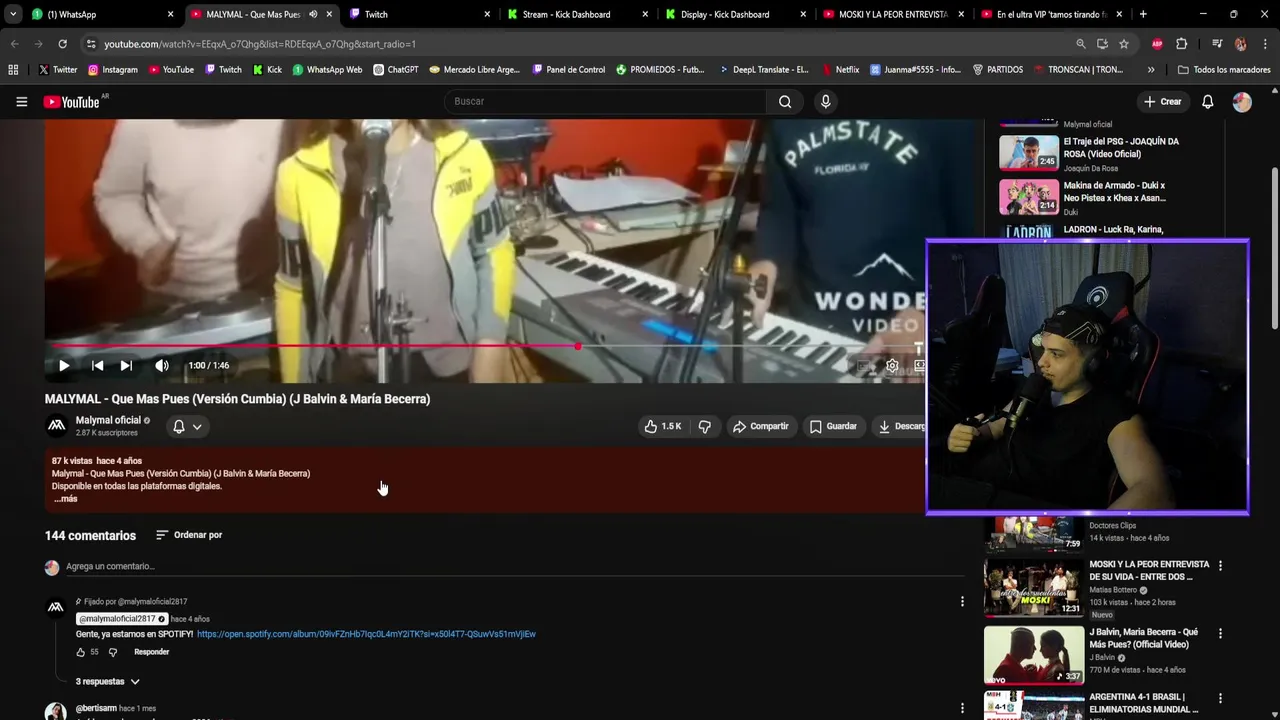Dislike the video with thumbs down
The width and height of the screenshot is (1280, 720).
pos(705,426)
